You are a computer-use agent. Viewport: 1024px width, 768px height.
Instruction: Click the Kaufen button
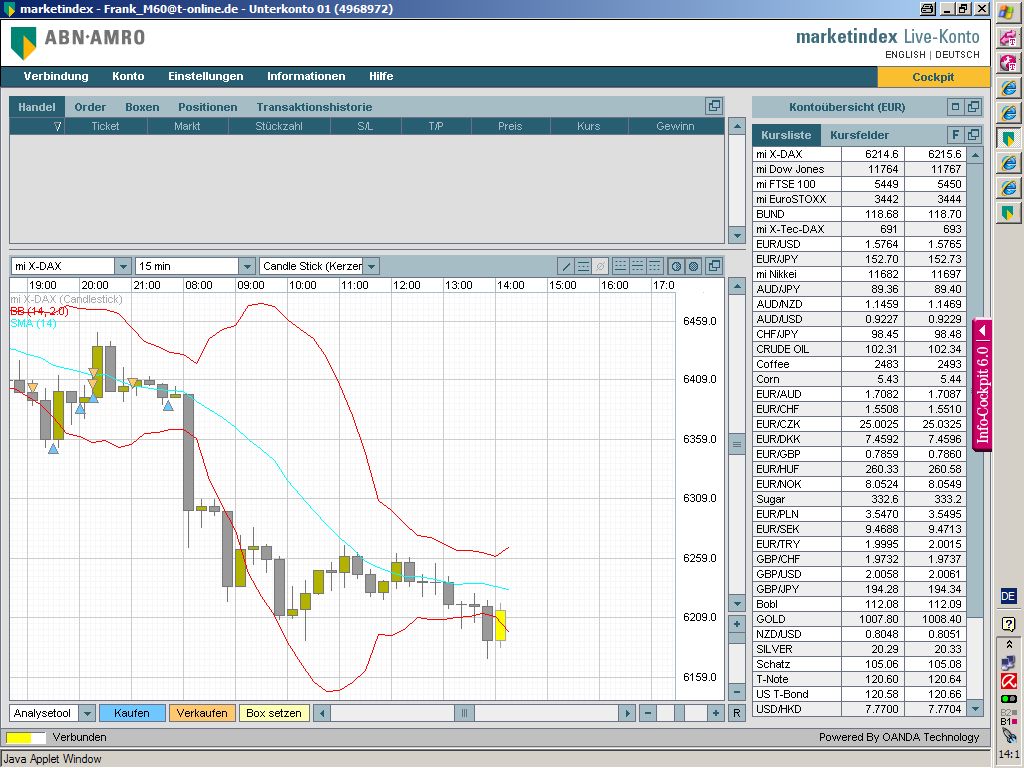tap(132, 713)
